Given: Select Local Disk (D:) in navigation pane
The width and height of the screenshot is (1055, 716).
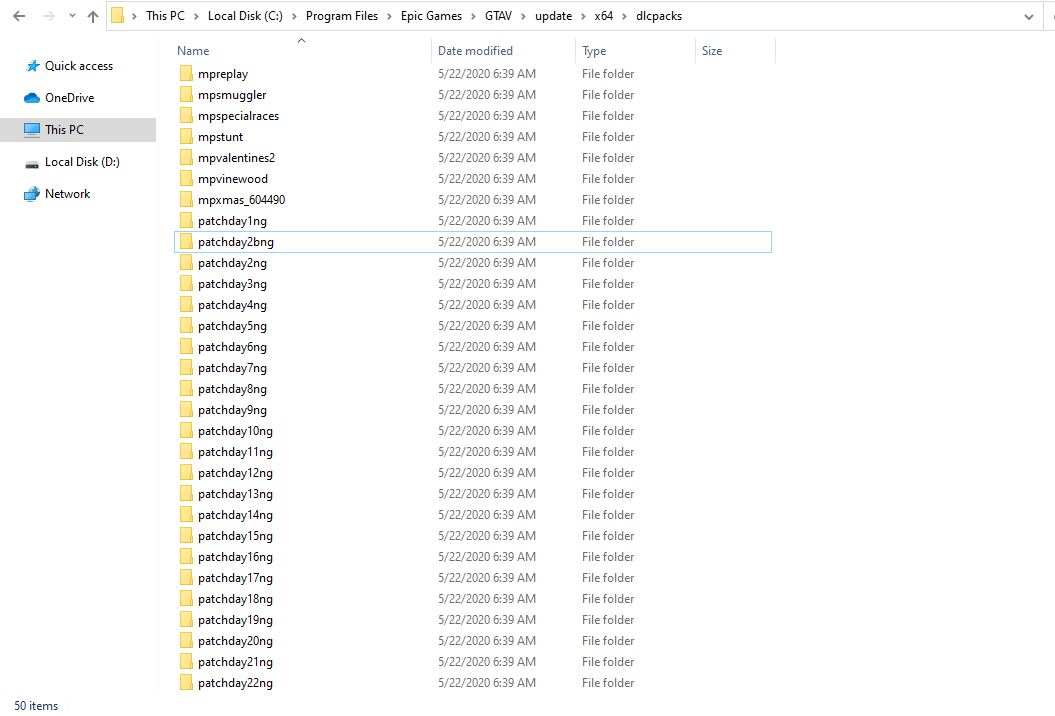Looking at the screenshot, I should pos(78,162).
